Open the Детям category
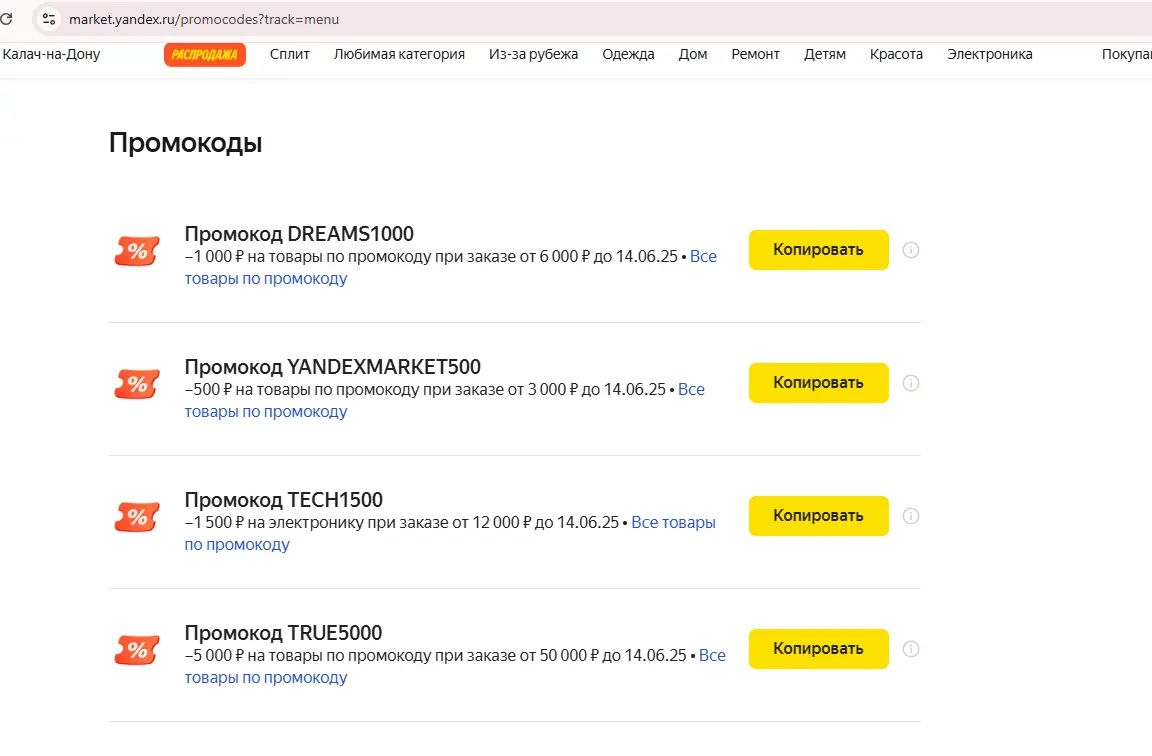Screen dimensions: 1152x756 pos(824,54)
